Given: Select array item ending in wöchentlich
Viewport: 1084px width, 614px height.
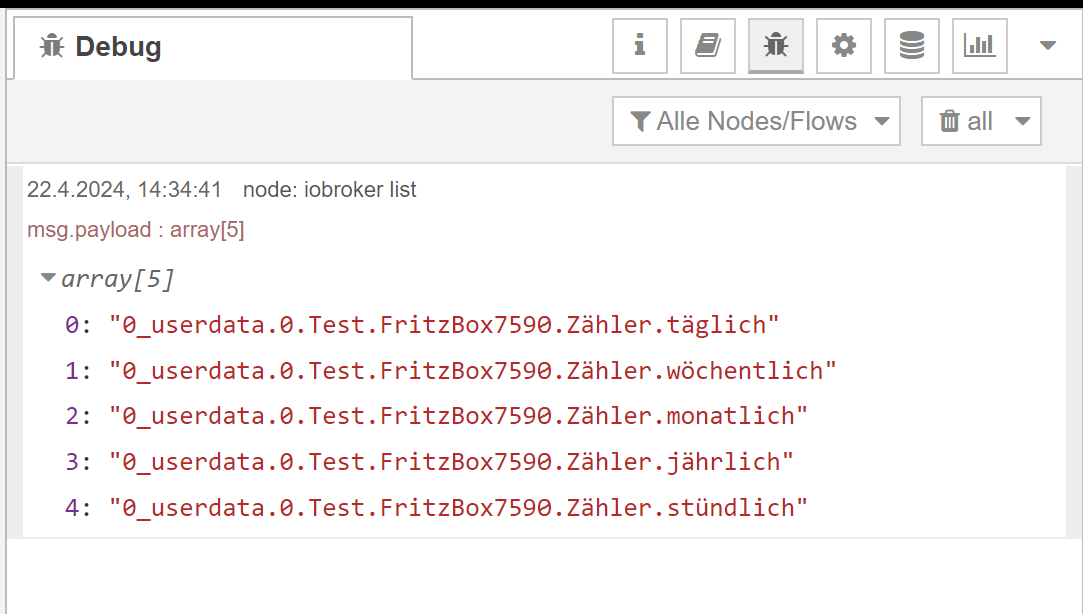Looking at the screenshot, I should tap(472, 371).
